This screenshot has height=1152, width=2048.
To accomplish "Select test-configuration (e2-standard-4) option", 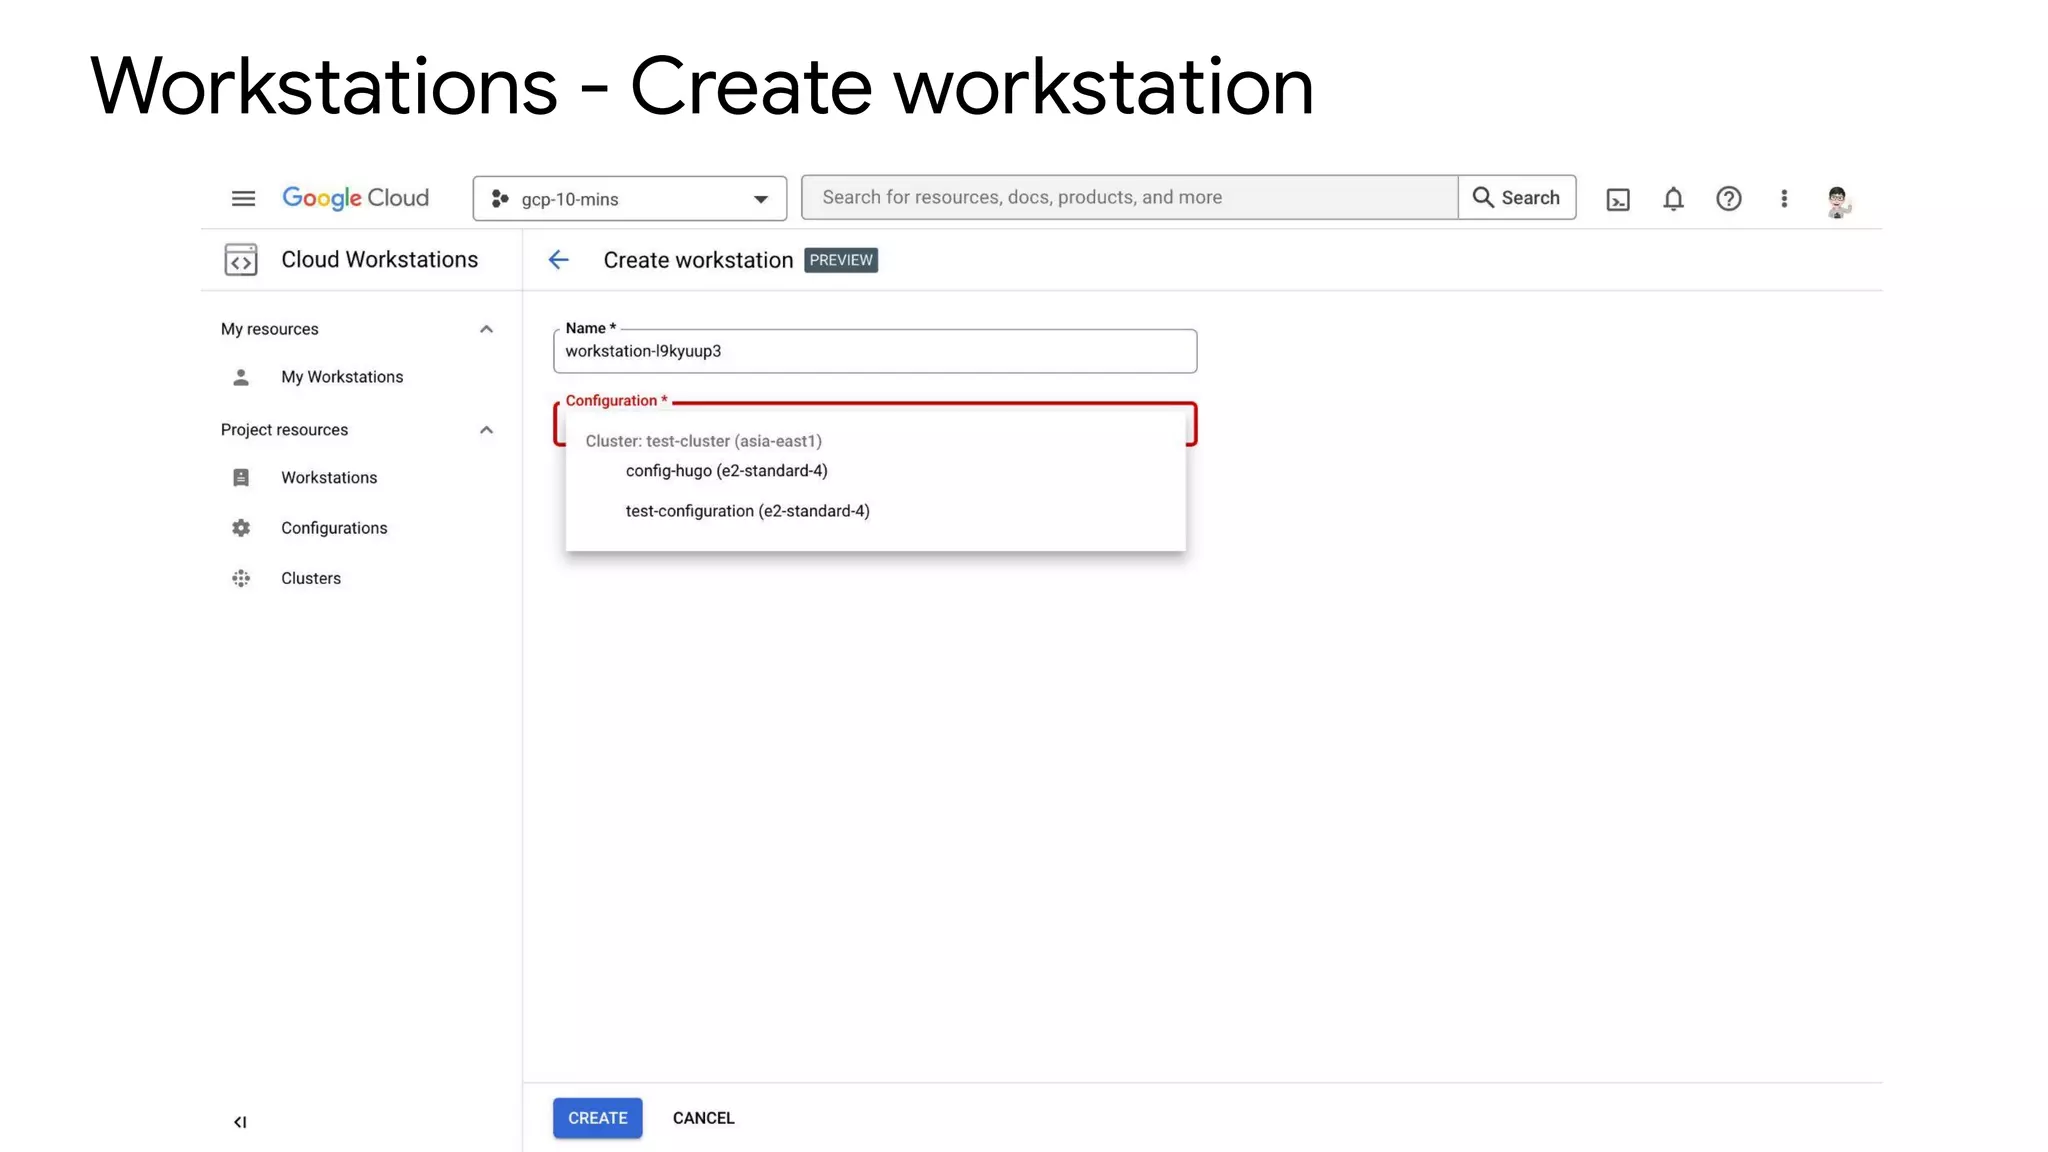I will click(x=876, y=511).
